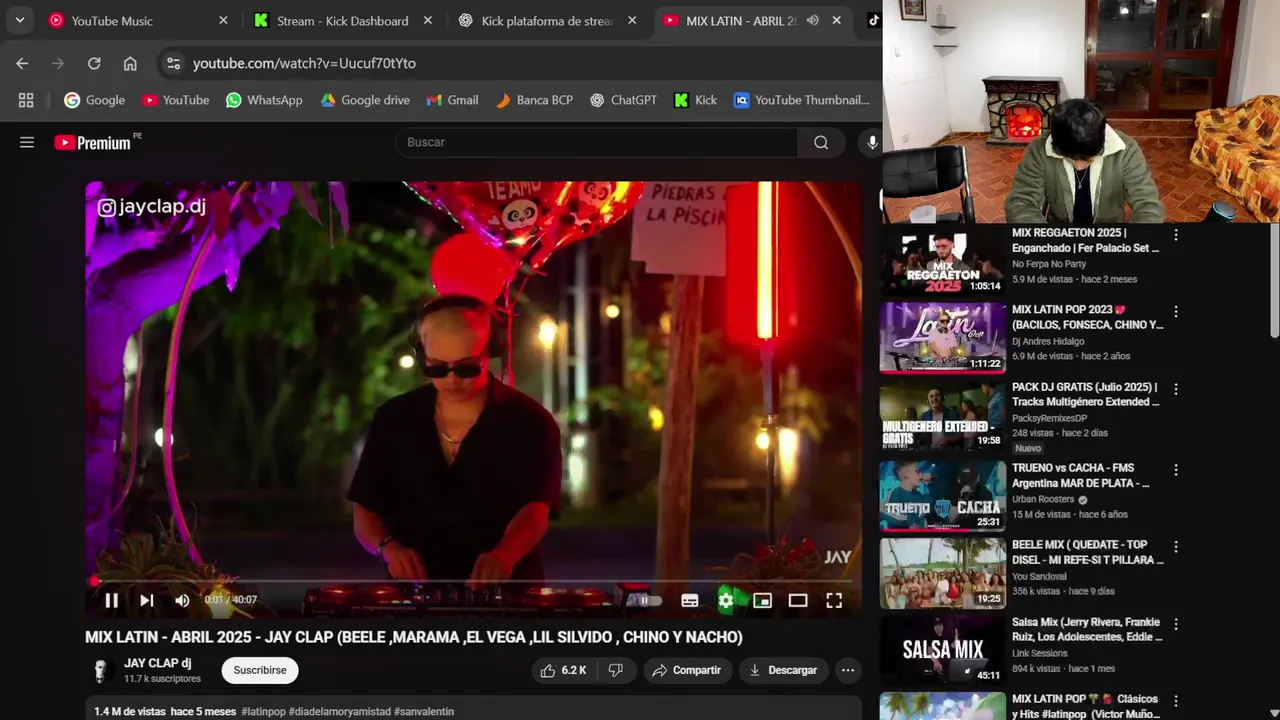The width and height of the screenshot is (1280, 720).
Task: Click the search magnifier button
Action: [x=821, y=142]
